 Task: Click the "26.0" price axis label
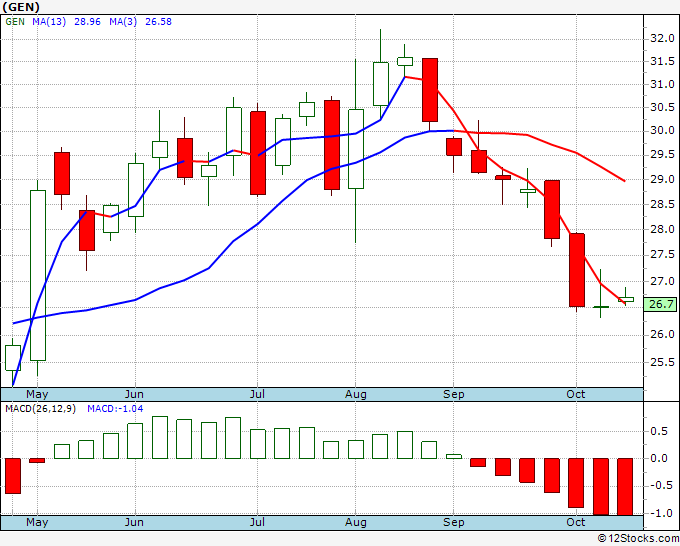point(662,334)
